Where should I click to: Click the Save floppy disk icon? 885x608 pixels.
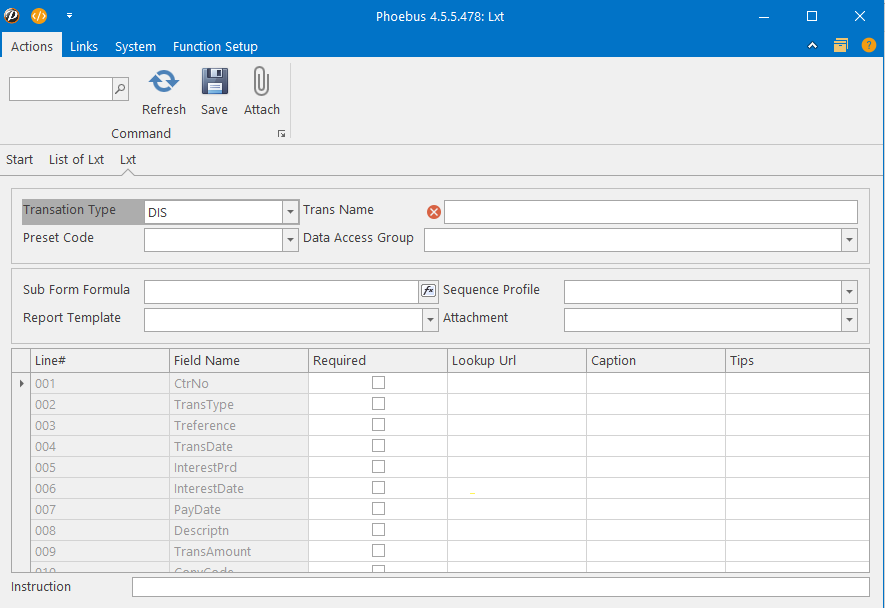(214, 82)
